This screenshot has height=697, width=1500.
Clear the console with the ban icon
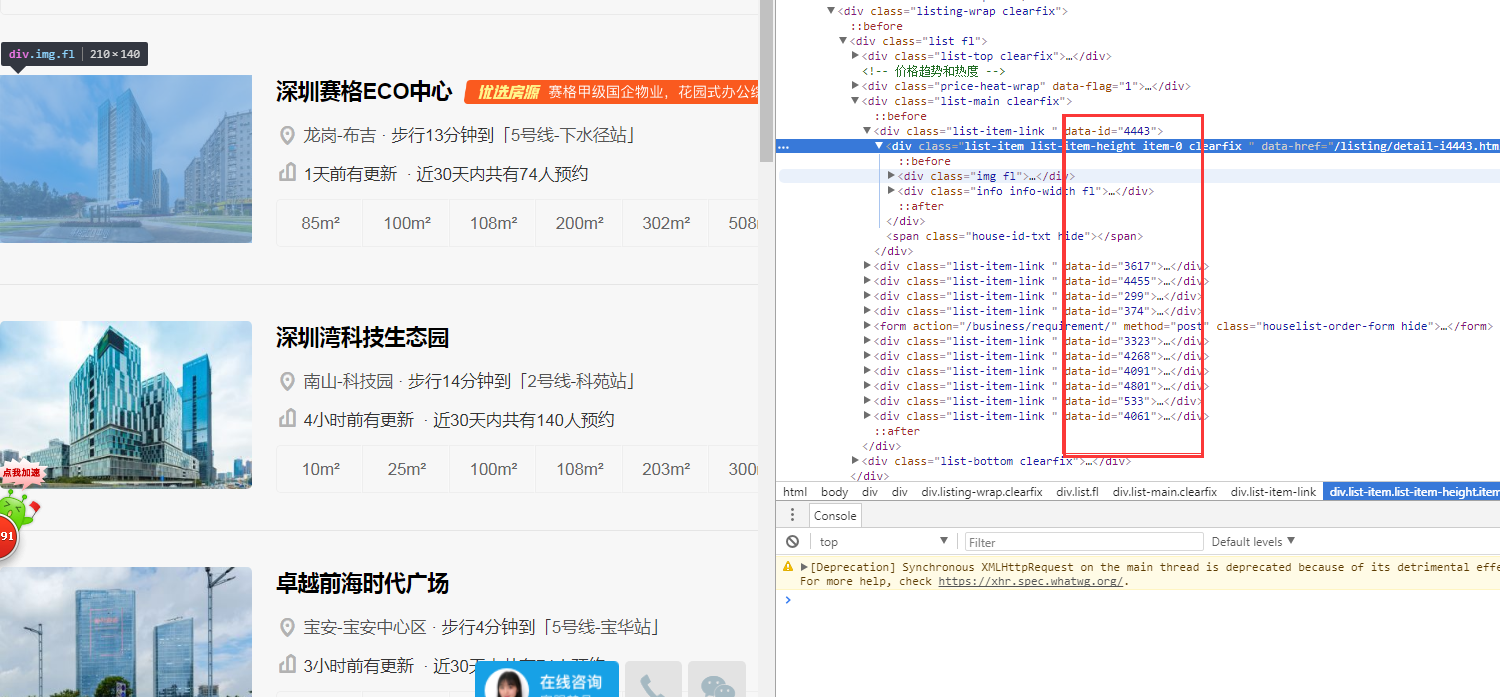[792, 542]
